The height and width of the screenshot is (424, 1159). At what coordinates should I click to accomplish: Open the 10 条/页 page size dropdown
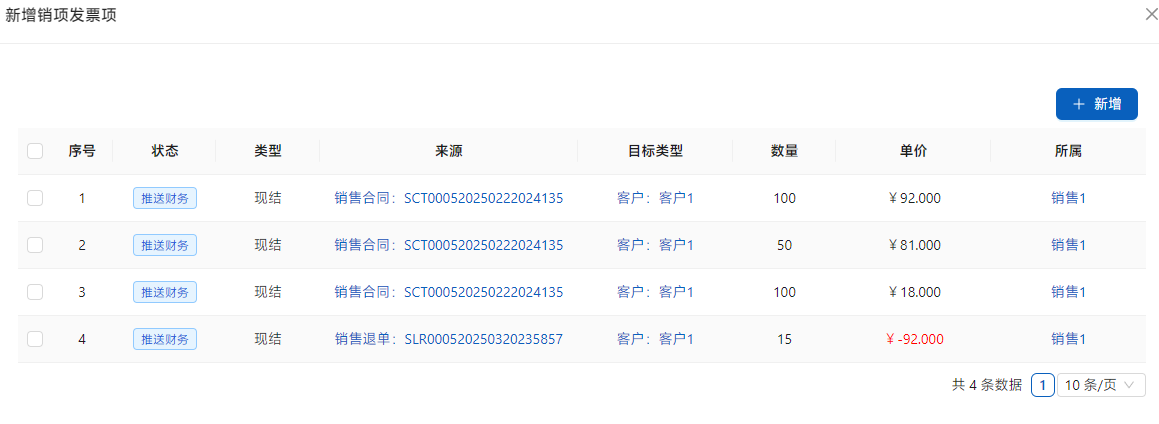(1101, 385)
